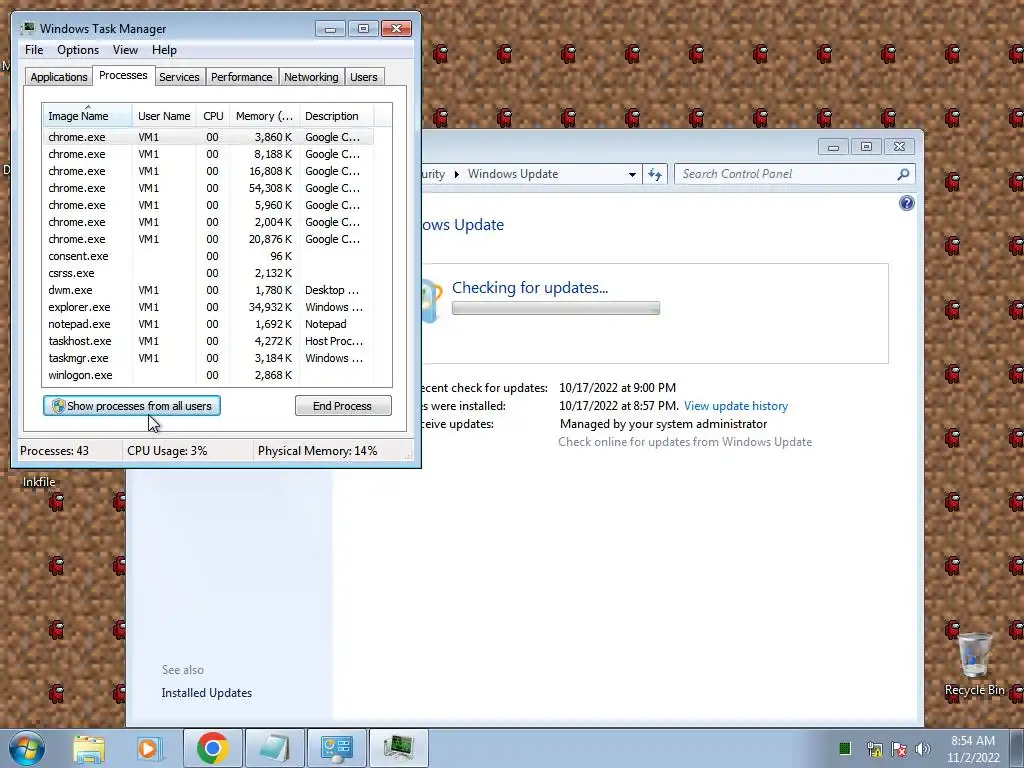The image size is (1024, 768).
Task: Switch to the Applications tab
Action: [x=59, y=77]
